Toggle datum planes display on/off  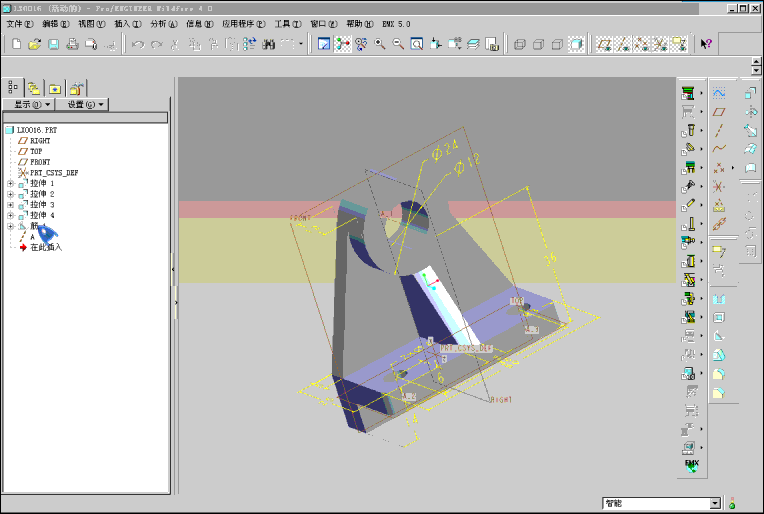click(x=604, y=44)
